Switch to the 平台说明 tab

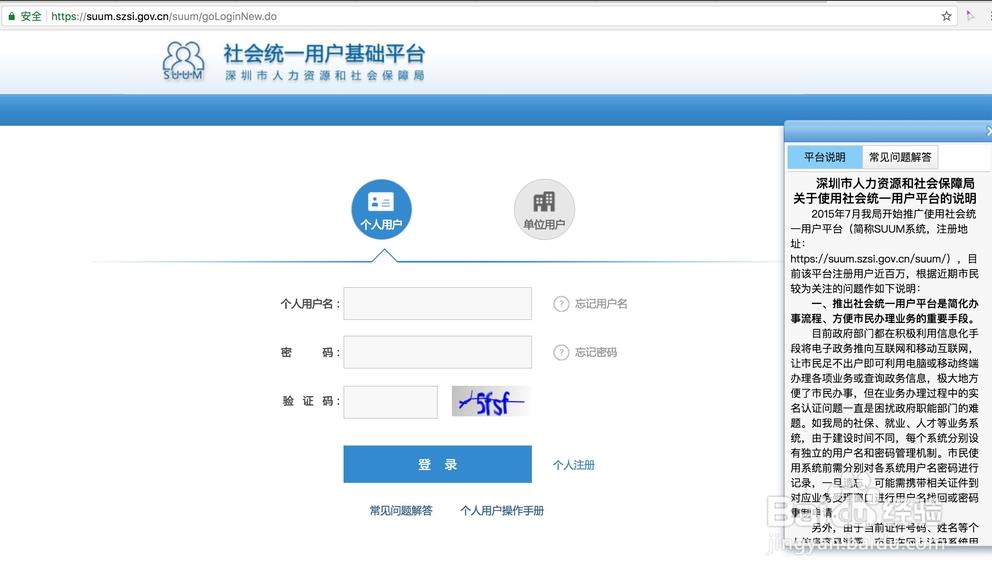tap(824, 157)
